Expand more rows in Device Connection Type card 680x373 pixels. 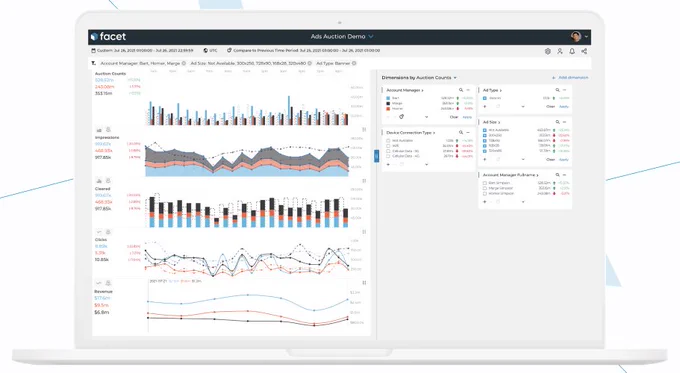(x=426, y=165)
